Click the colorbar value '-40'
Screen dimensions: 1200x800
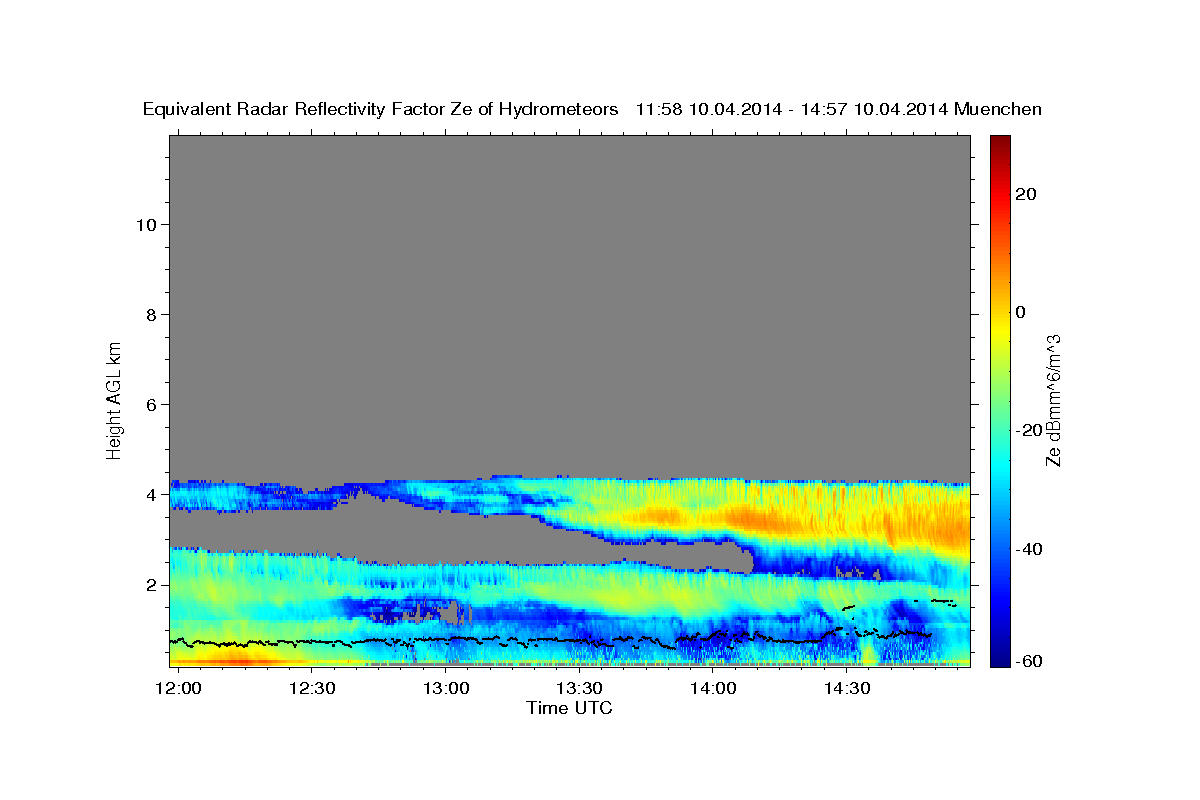coord(1027,548)
